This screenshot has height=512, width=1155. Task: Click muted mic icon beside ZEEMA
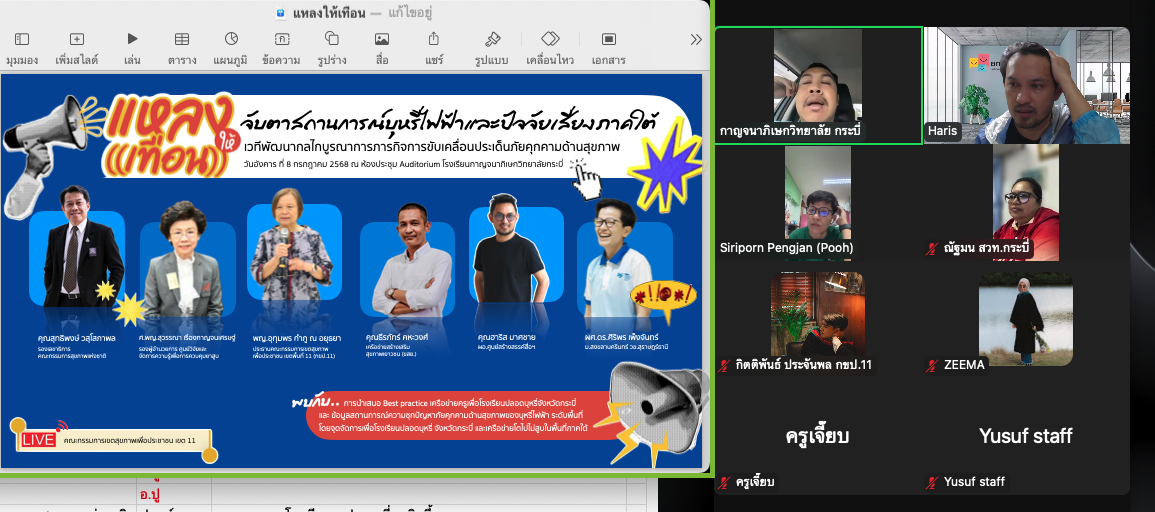(933, 365)
